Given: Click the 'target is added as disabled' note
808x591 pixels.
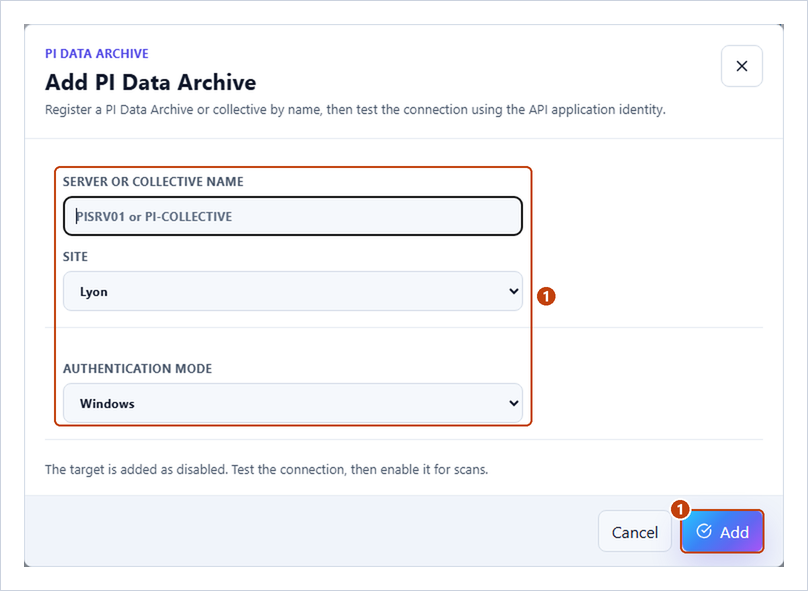Looking at the screenshot, I should [266, 469].
